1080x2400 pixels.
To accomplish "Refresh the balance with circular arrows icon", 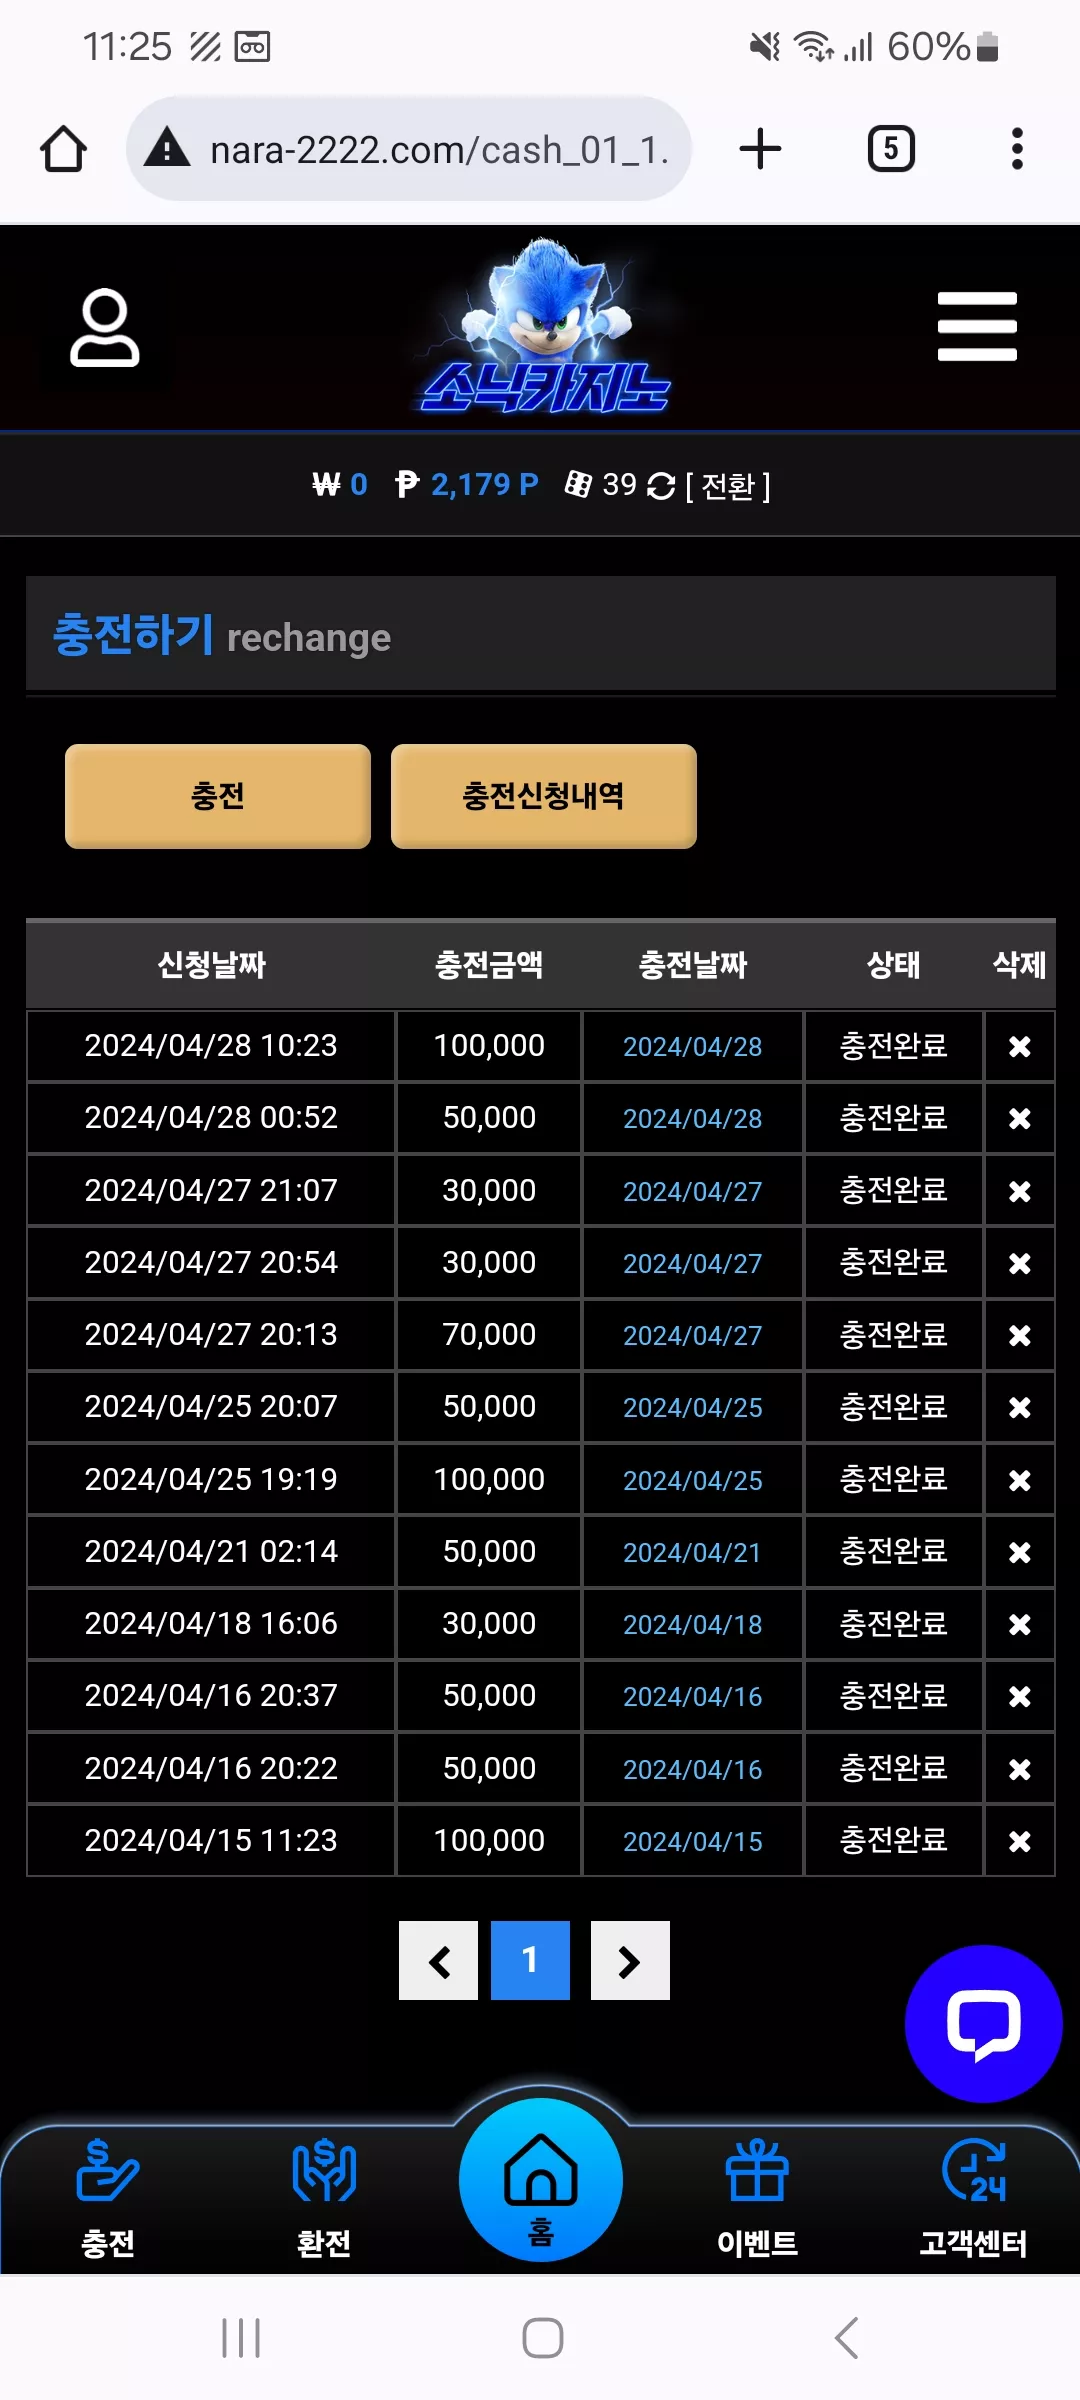I will (x=661, y=486).
